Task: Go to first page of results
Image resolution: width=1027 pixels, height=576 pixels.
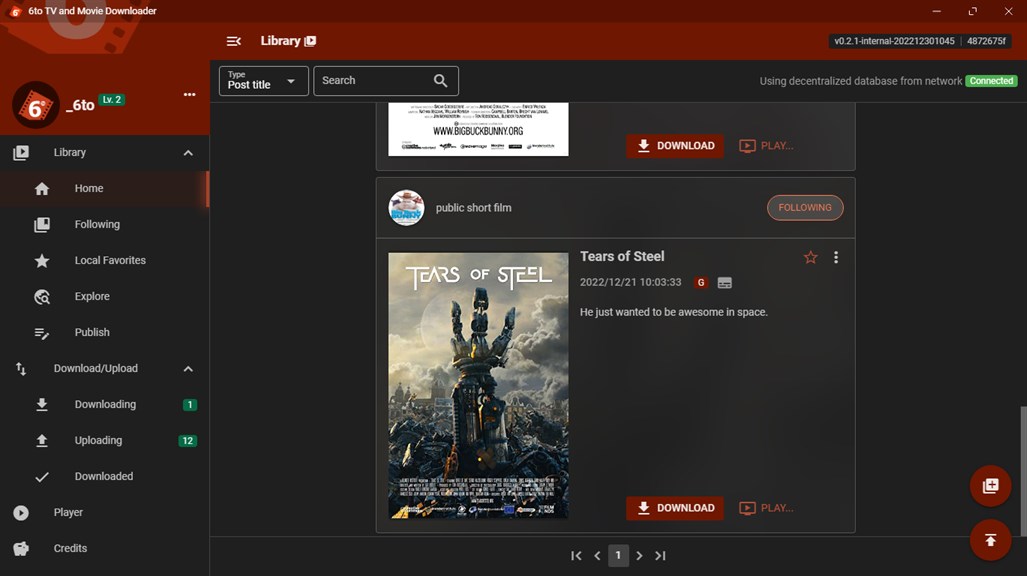Action: click(x=576, y=556)
